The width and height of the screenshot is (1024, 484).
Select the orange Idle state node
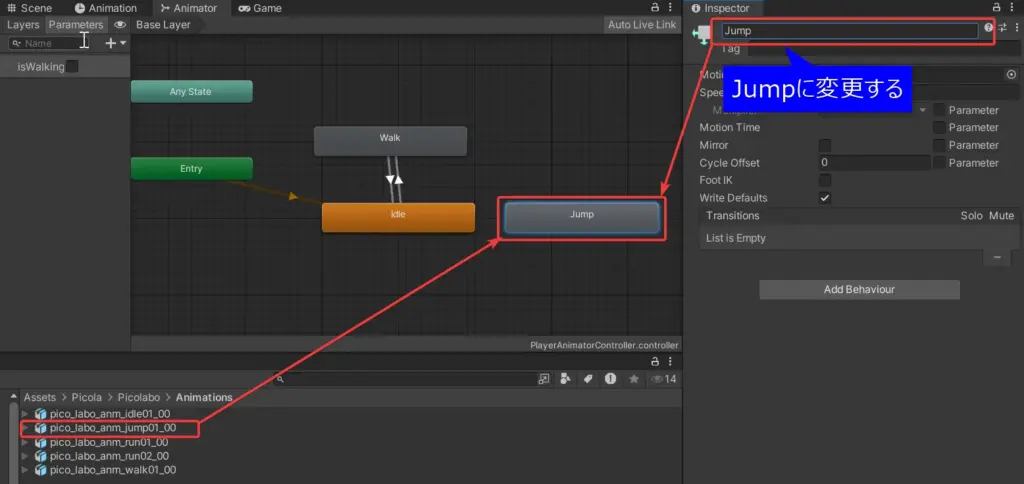(398, 217)
